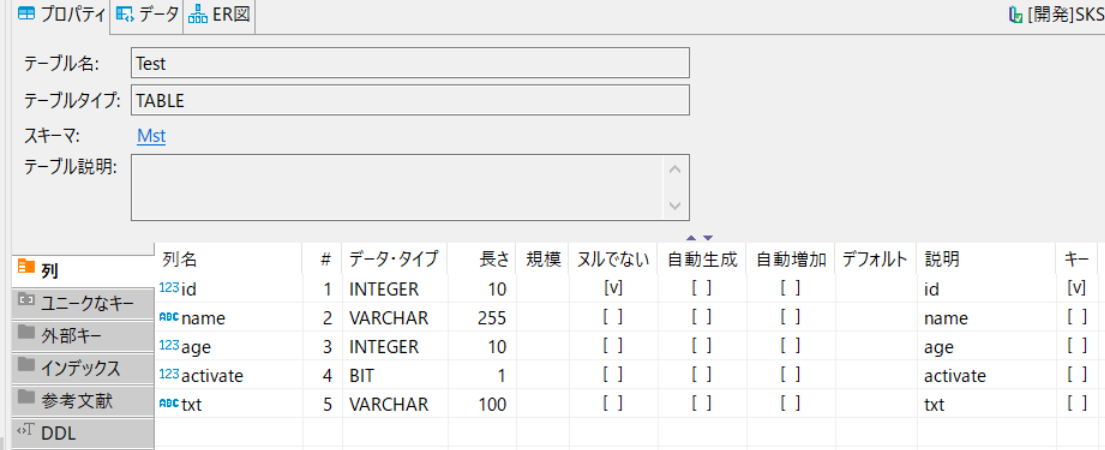Click inside the テーブル説明 text area
1105x450 pixels.
pos(398,187)
